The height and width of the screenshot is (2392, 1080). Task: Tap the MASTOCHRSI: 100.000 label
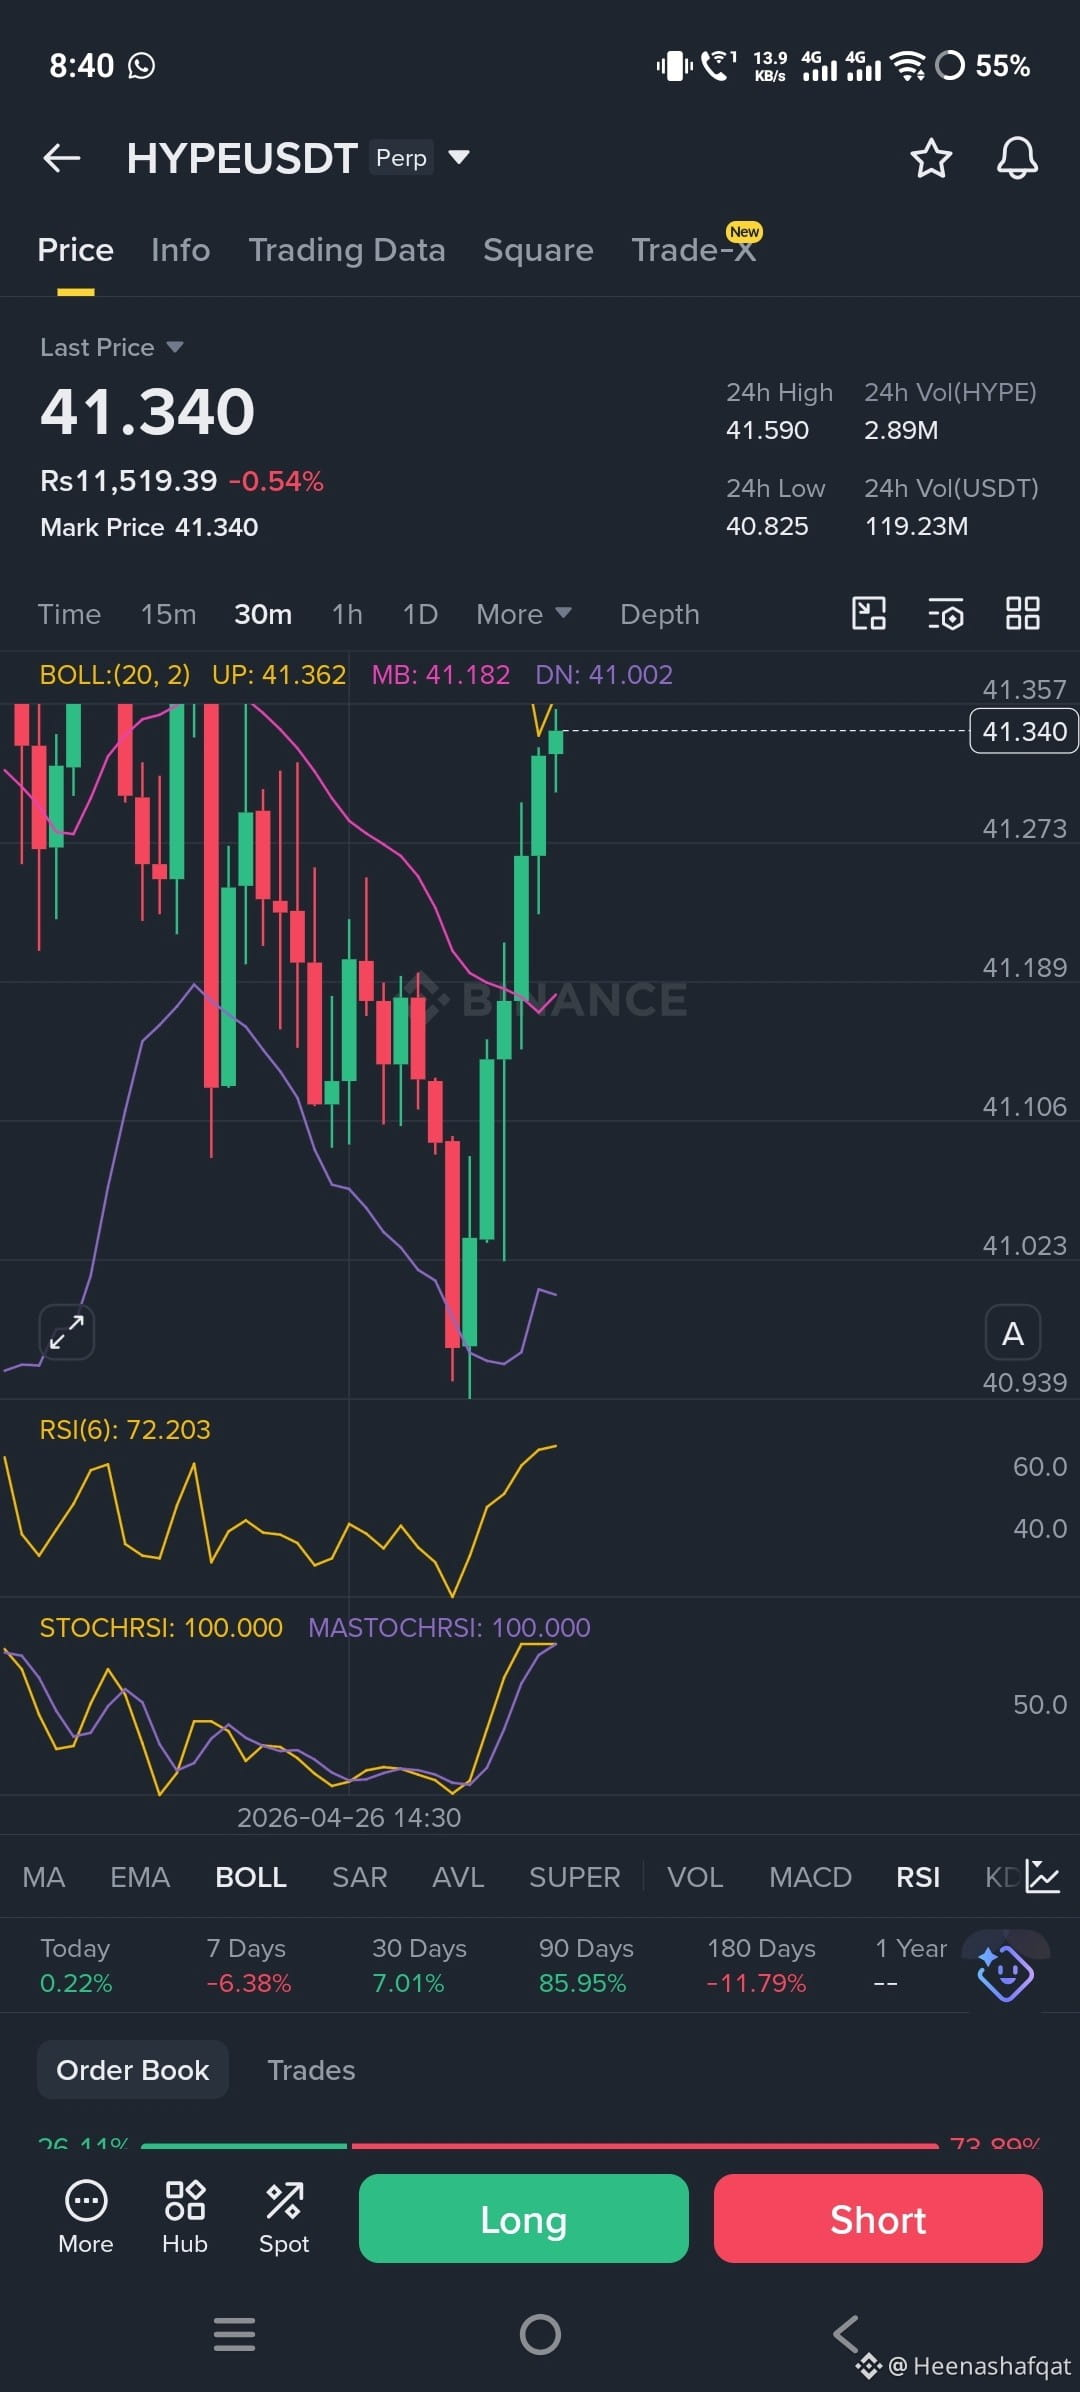(449, 1627)
